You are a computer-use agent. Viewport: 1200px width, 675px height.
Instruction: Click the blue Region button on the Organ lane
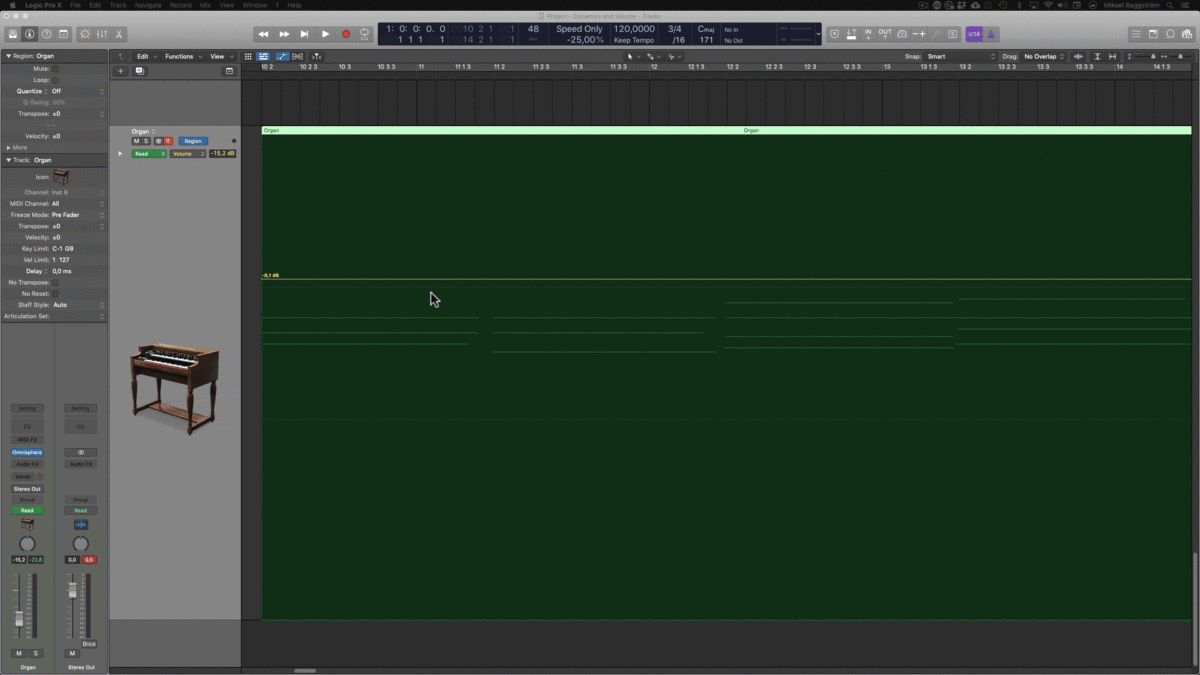point(192,141)
